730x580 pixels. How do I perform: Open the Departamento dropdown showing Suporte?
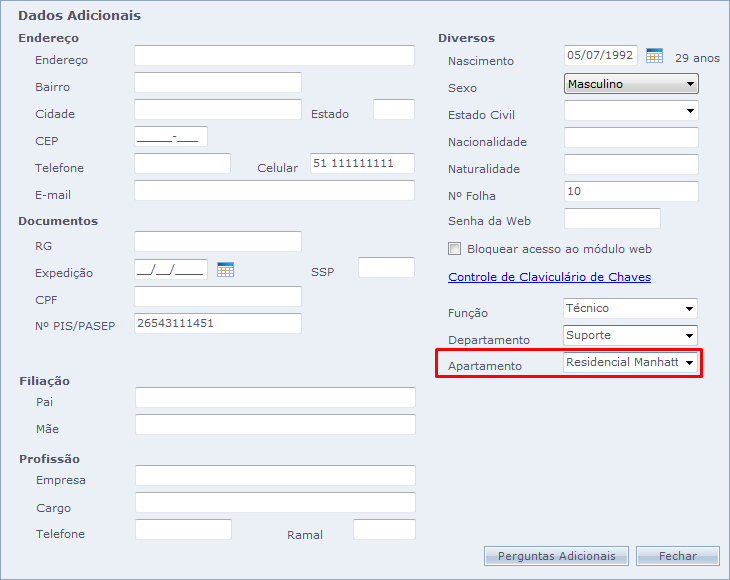click(x=630, y=336)
